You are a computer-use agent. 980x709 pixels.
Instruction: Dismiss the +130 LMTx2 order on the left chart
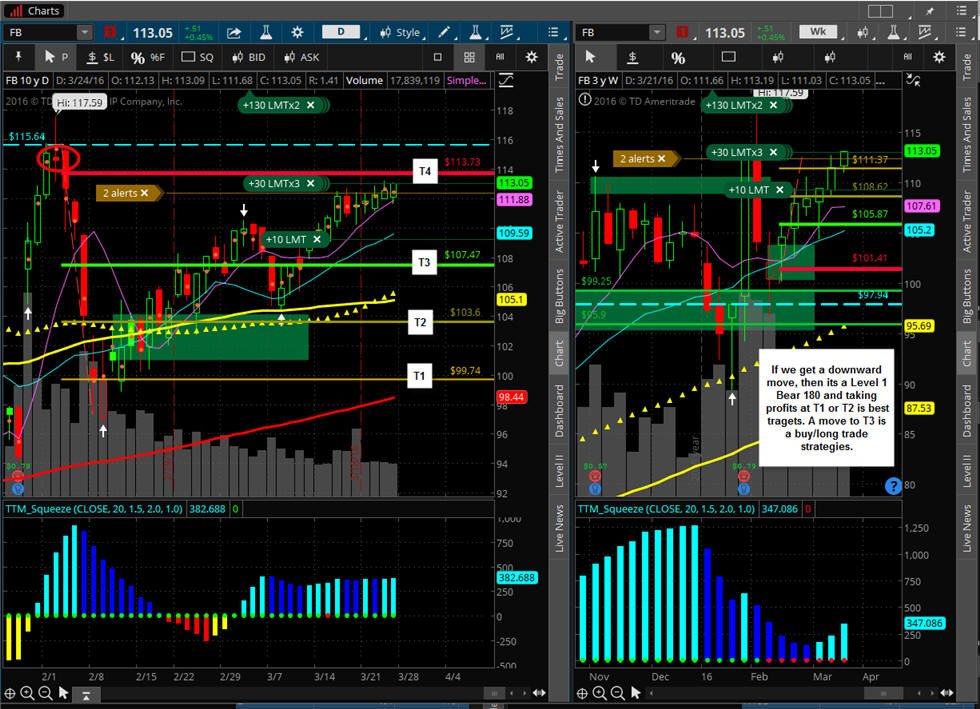pos(311,105)
